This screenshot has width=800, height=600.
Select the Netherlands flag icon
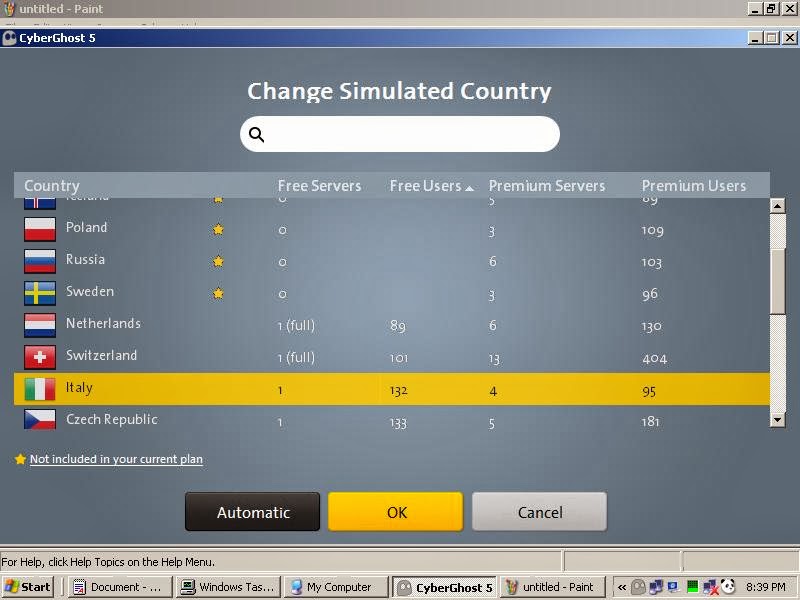click(40, 325)
